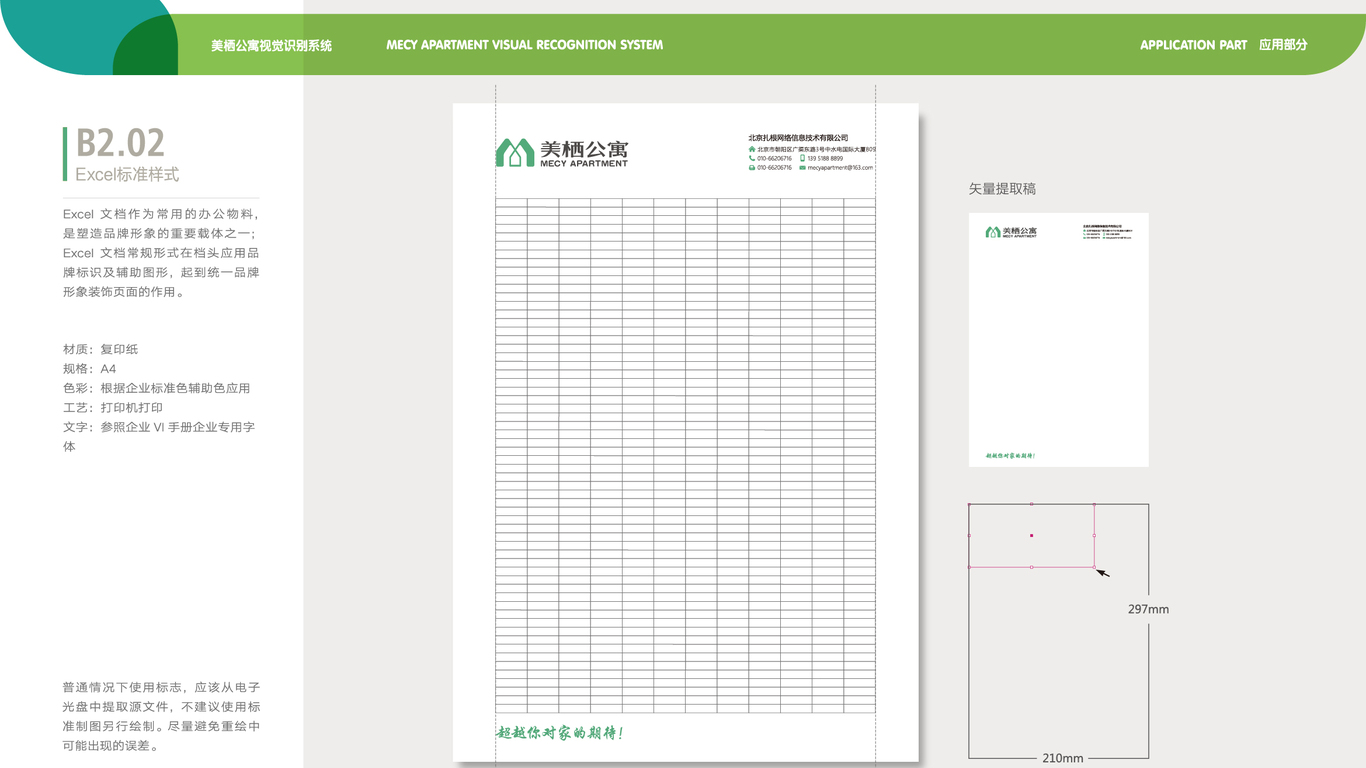Viewport: 1366px width, 768px height.
Task: Click the green slogan on the letterhead footer
Action: tap(560, 733)
